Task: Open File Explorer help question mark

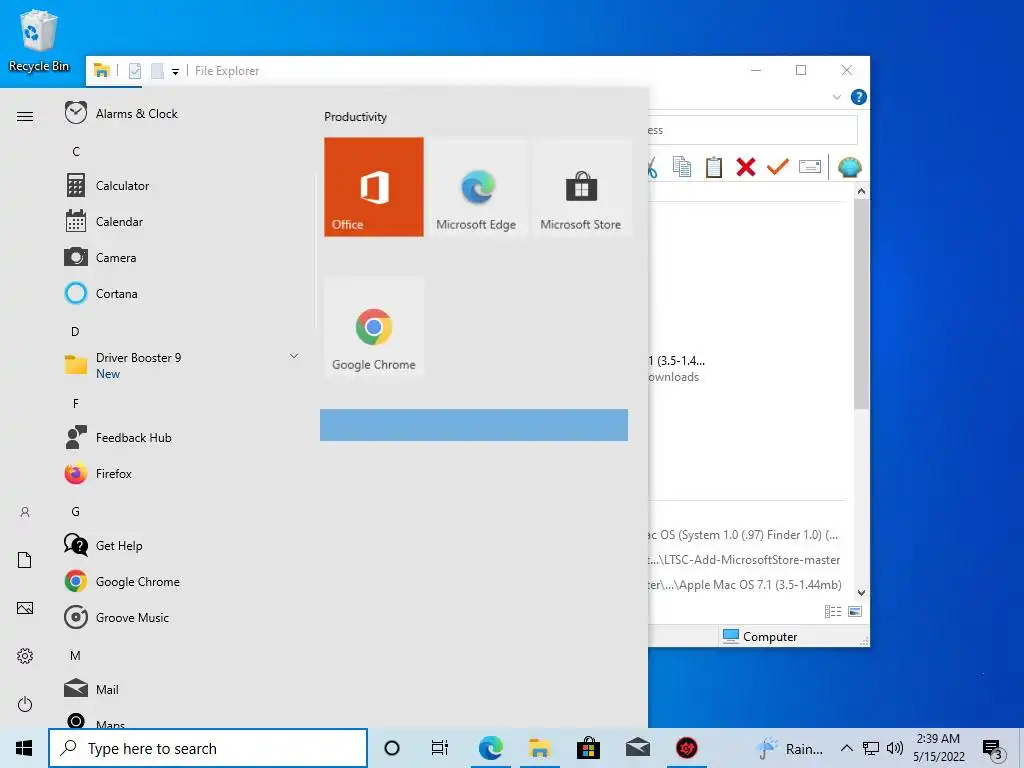Action: [859, 97]
